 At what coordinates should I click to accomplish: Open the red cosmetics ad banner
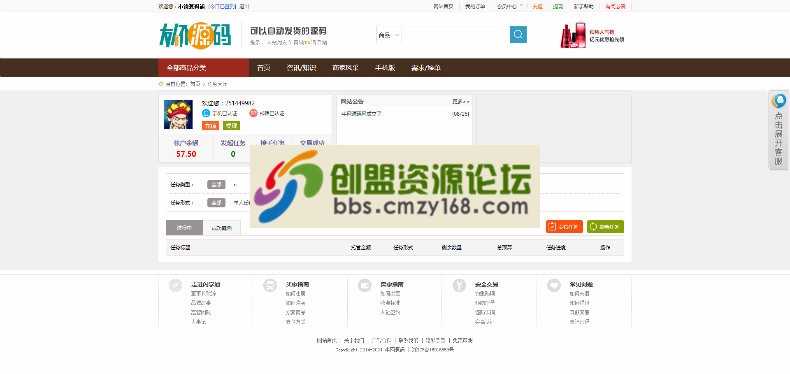pyautogui.click(x=592, y=35)
